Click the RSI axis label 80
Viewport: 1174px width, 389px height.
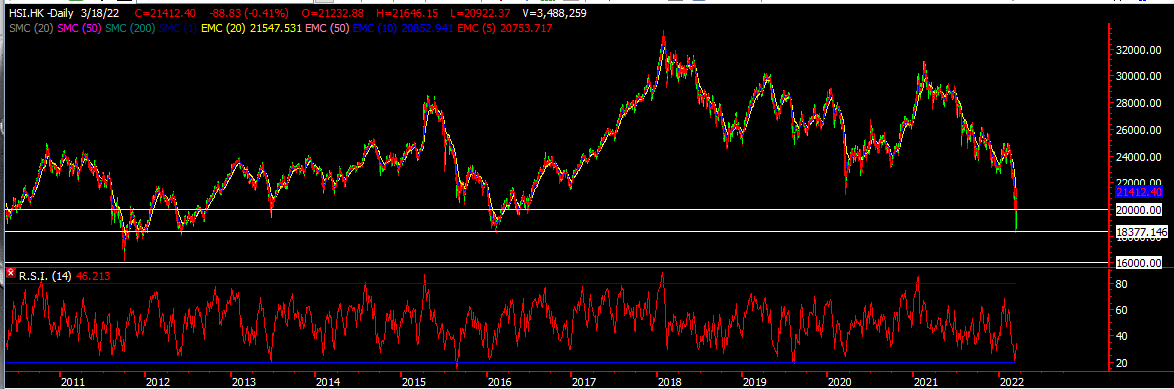(x=1122, y=284)
